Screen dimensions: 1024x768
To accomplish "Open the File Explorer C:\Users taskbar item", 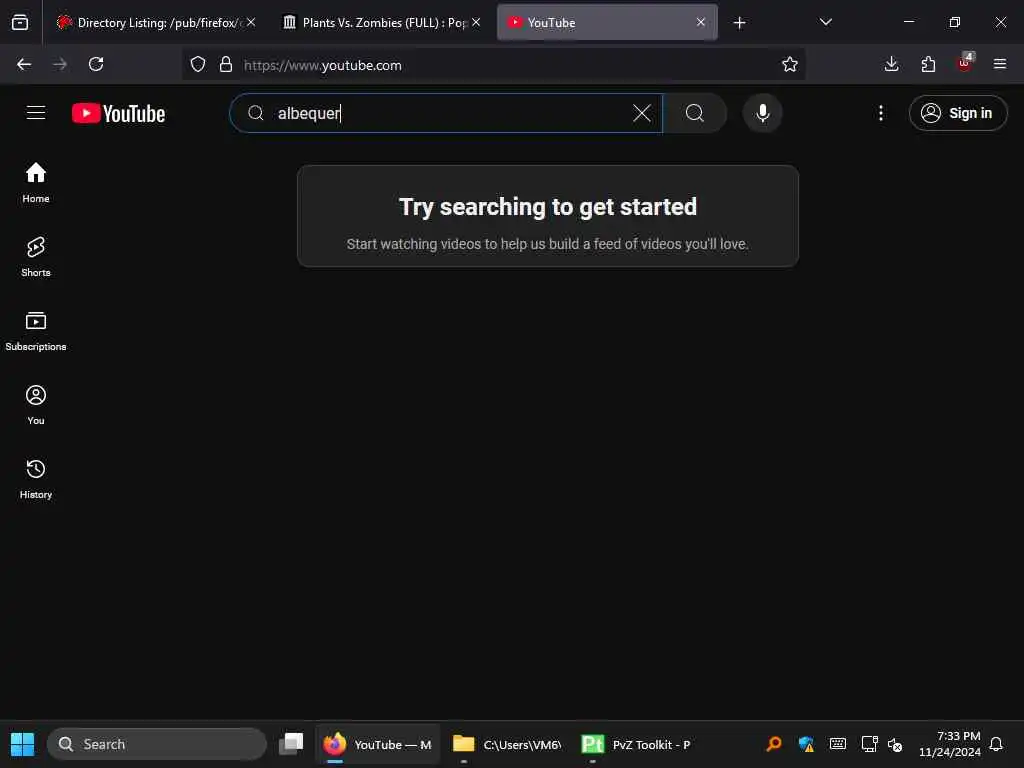I will pos(507,744).
